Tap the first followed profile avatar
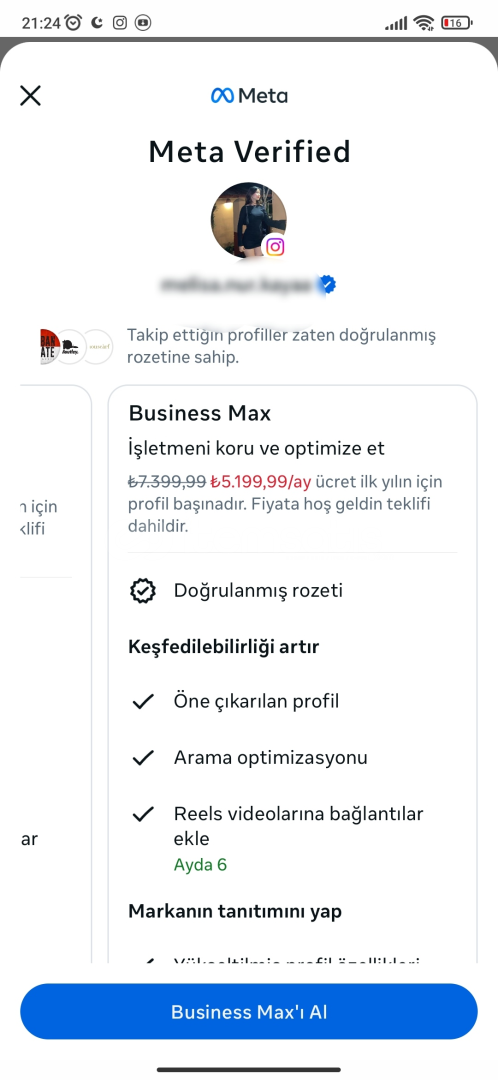The width and height of the screenshot is (498, 1080). pyautogui.click(x=50, y=346)
